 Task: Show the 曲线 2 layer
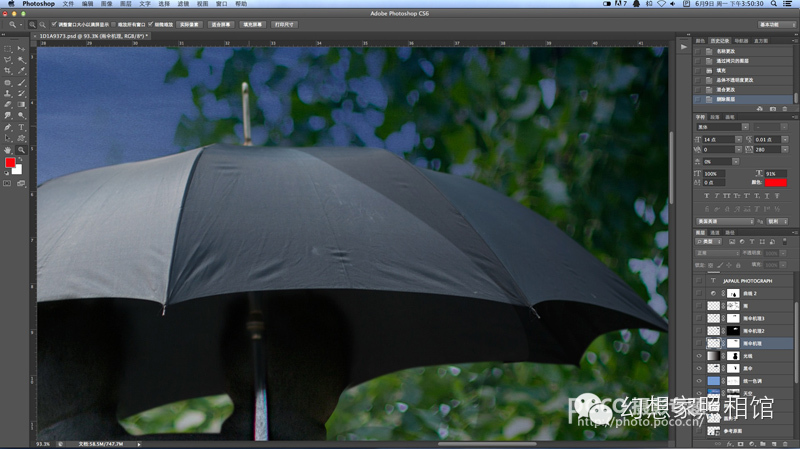pyautogui.click(x=699, y=293)
